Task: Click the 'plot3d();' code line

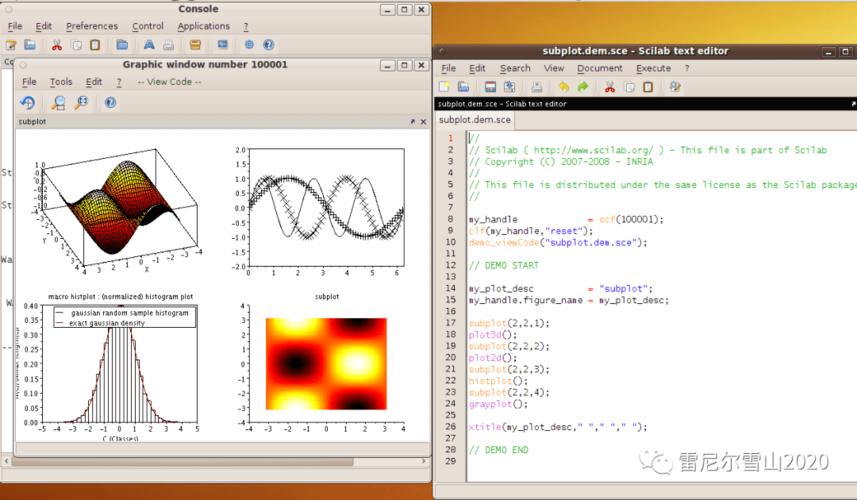Action: tap(492, 334)
